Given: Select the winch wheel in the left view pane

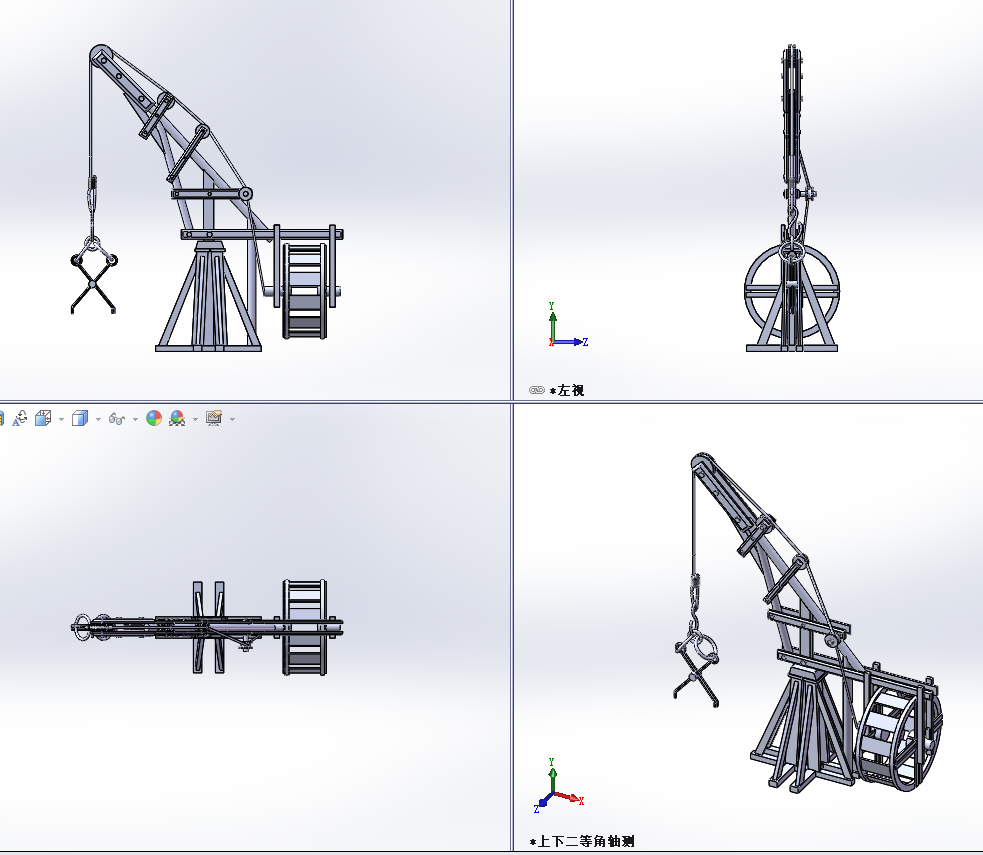Looking at the screenshot, I should pos(792,291).
